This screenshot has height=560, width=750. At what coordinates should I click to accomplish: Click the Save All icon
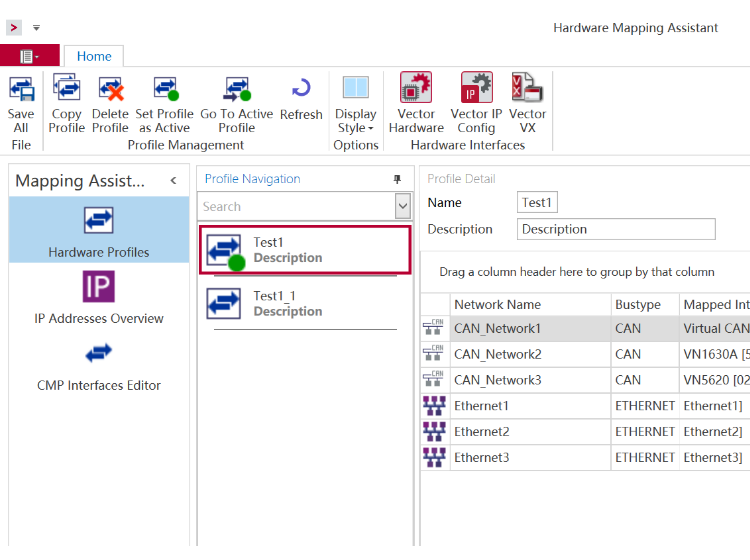point(22,89)
